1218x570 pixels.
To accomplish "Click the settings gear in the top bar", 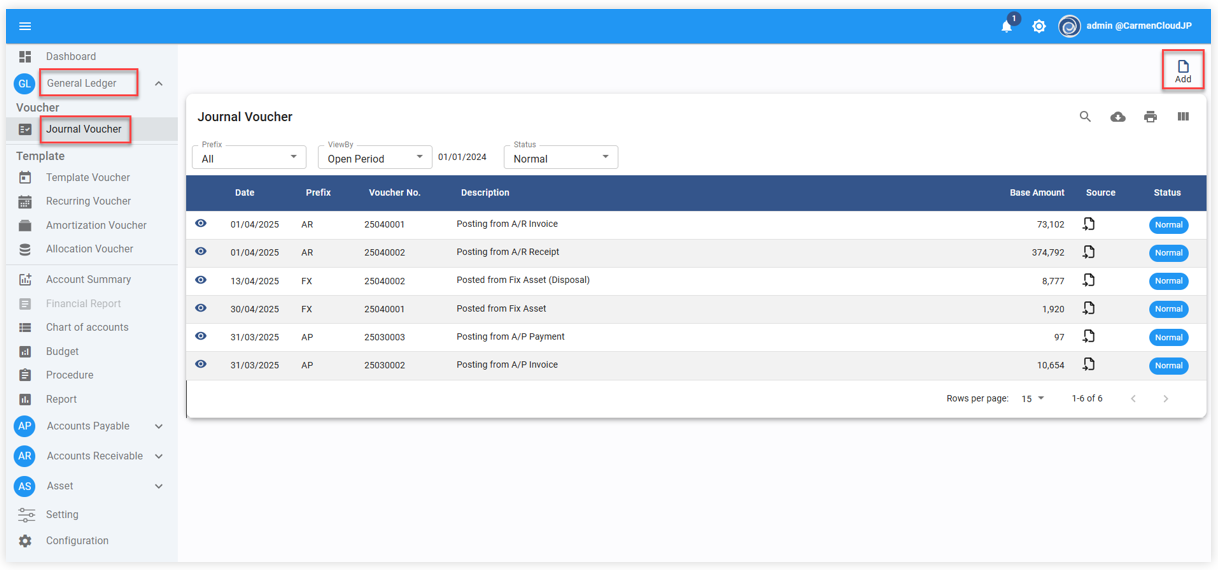I will tap(1039, 27).
